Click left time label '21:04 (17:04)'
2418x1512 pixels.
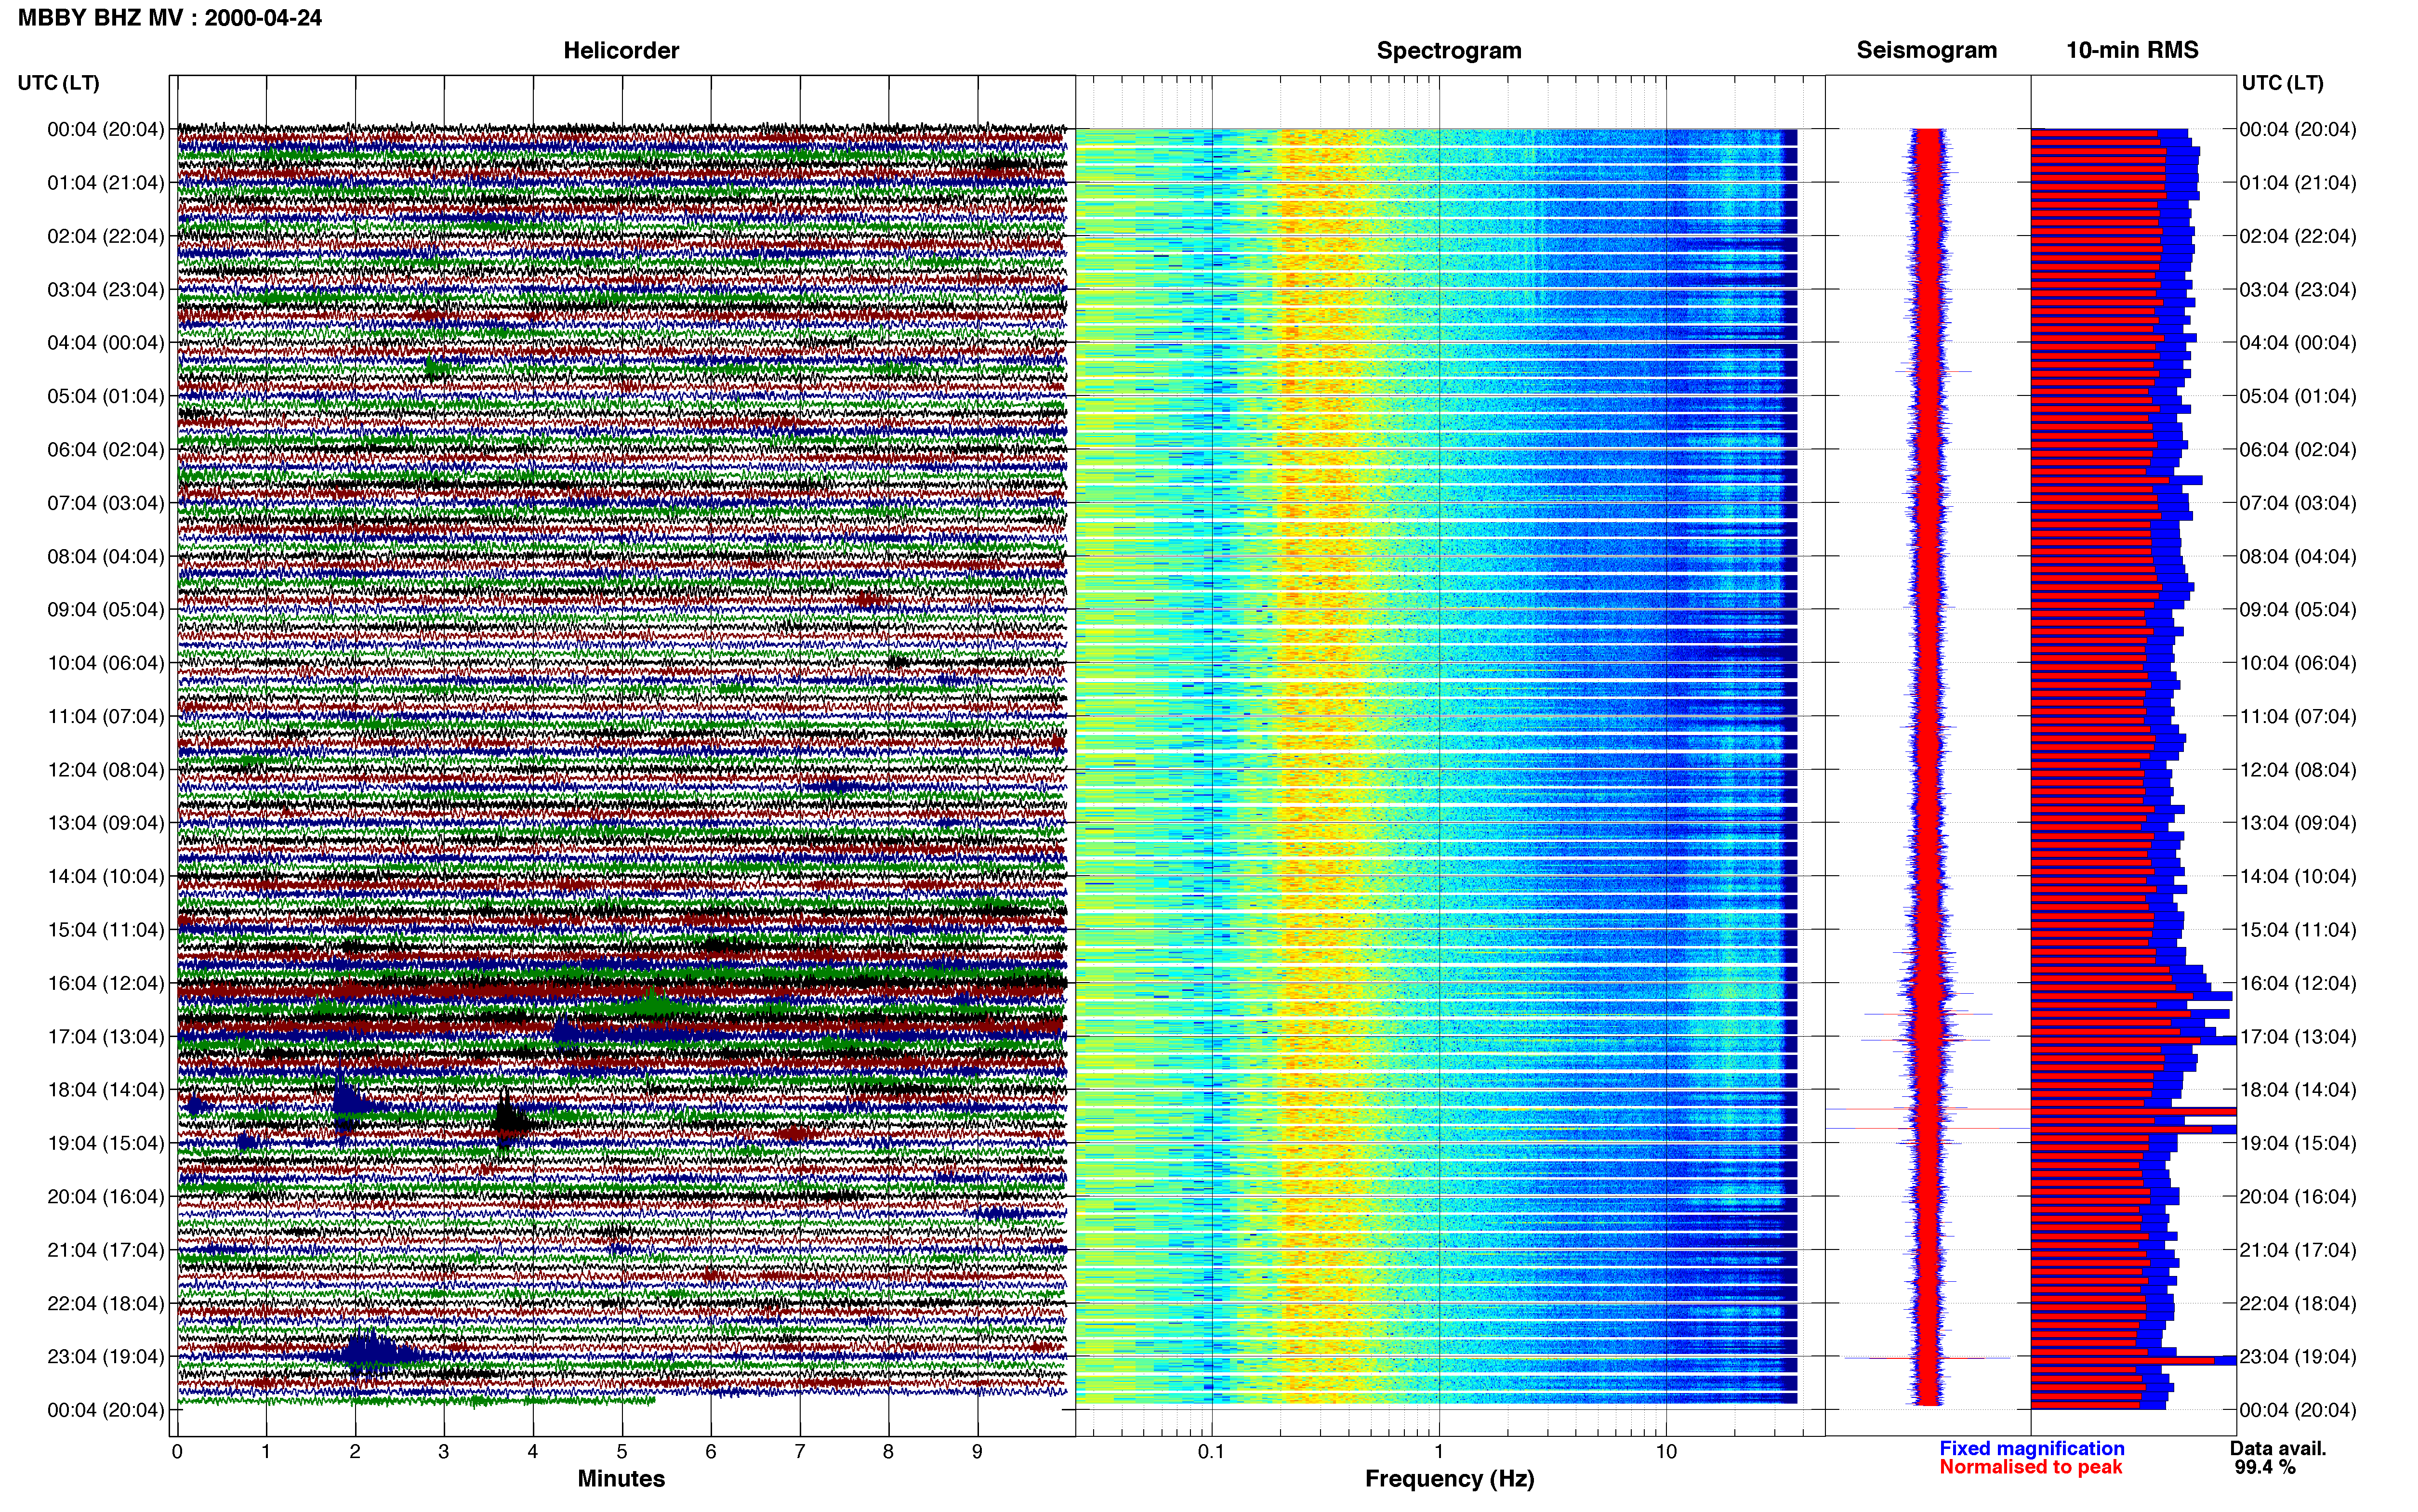tap(106, 1249)
